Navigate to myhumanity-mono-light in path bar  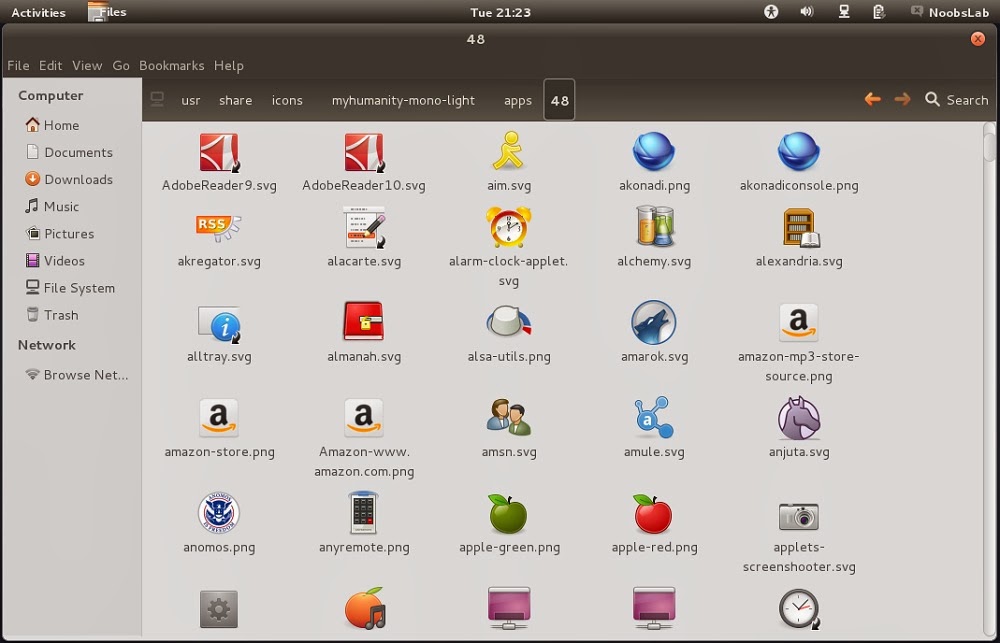[x=403, y=100]
